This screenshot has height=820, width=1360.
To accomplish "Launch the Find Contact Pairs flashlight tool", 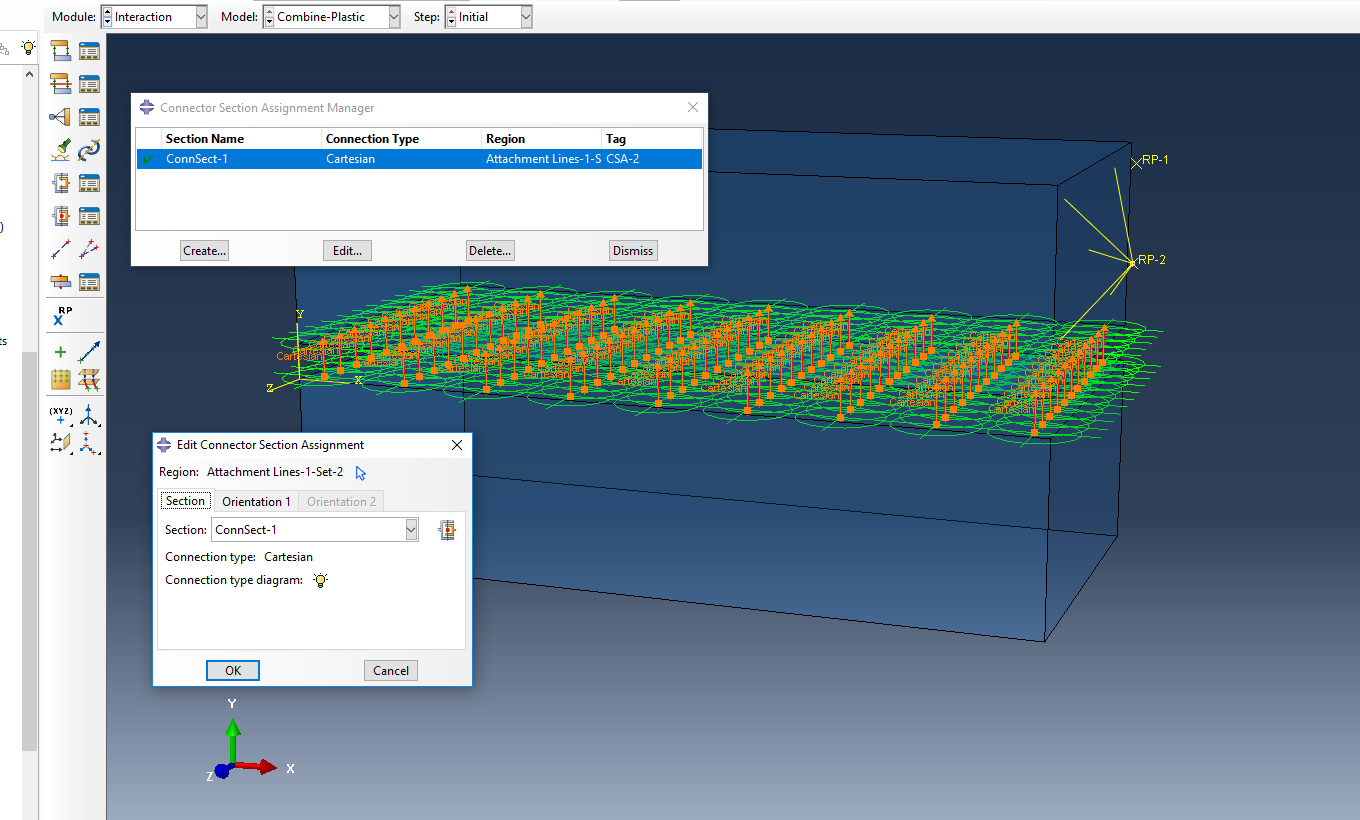I will point(60,150).
